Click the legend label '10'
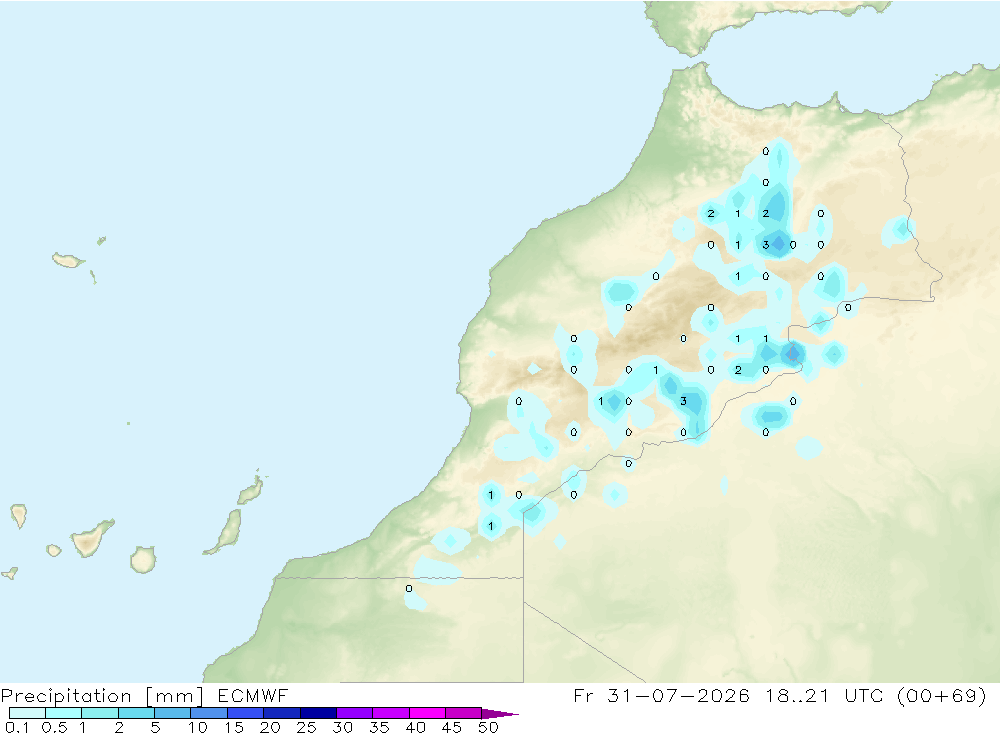Viewport: 1000px width, 733px height. 198,727
